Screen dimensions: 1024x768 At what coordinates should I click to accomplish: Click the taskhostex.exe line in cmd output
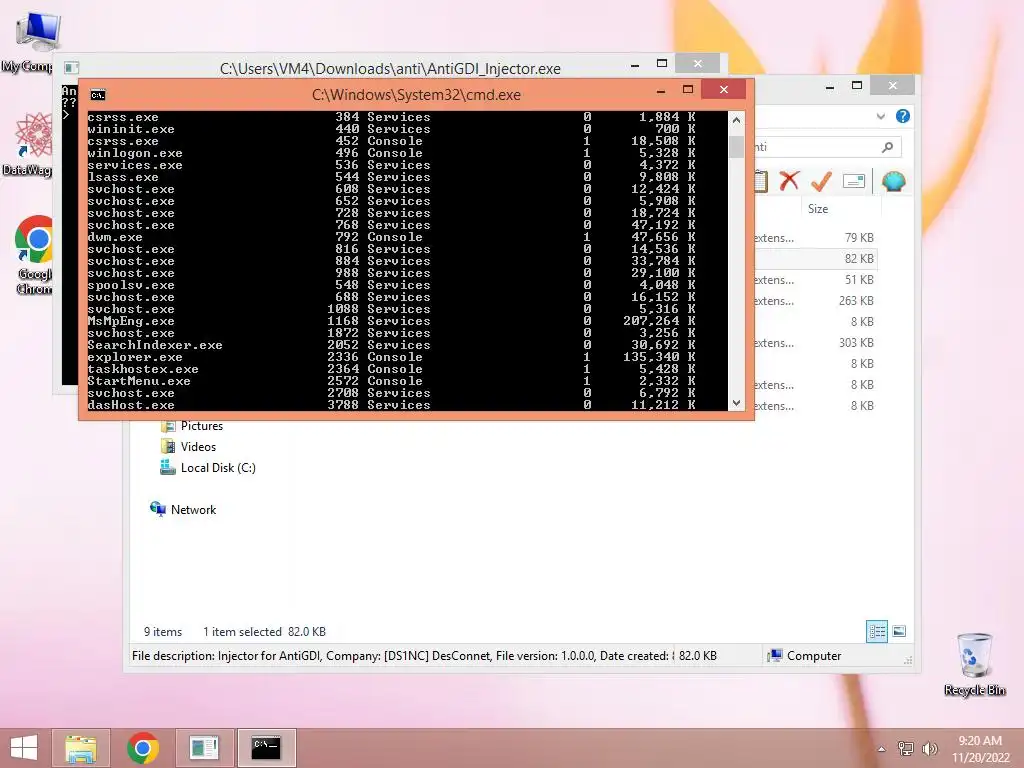point(392,369)
